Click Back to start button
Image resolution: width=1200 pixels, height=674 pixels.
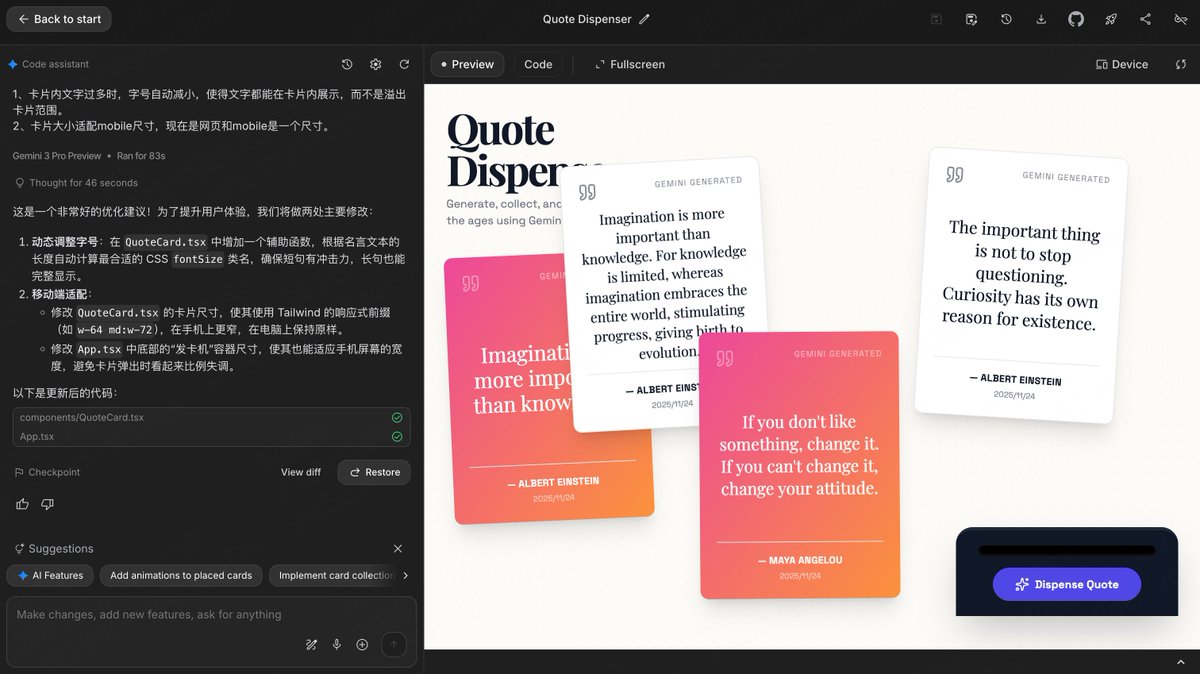[59, 19]
